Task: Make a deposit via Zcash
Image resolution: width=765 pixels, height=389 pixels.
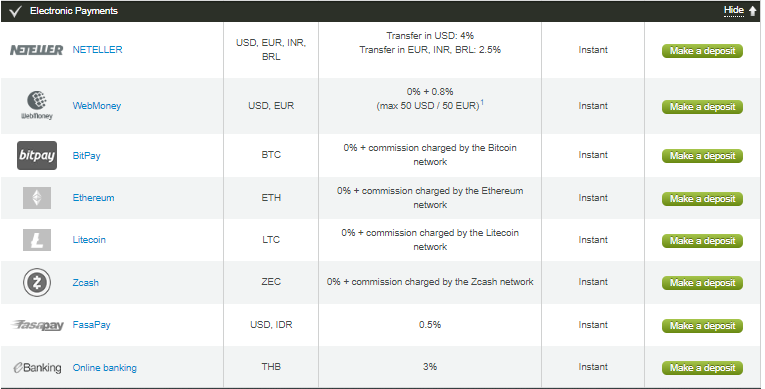Action: tap(702, 283)
